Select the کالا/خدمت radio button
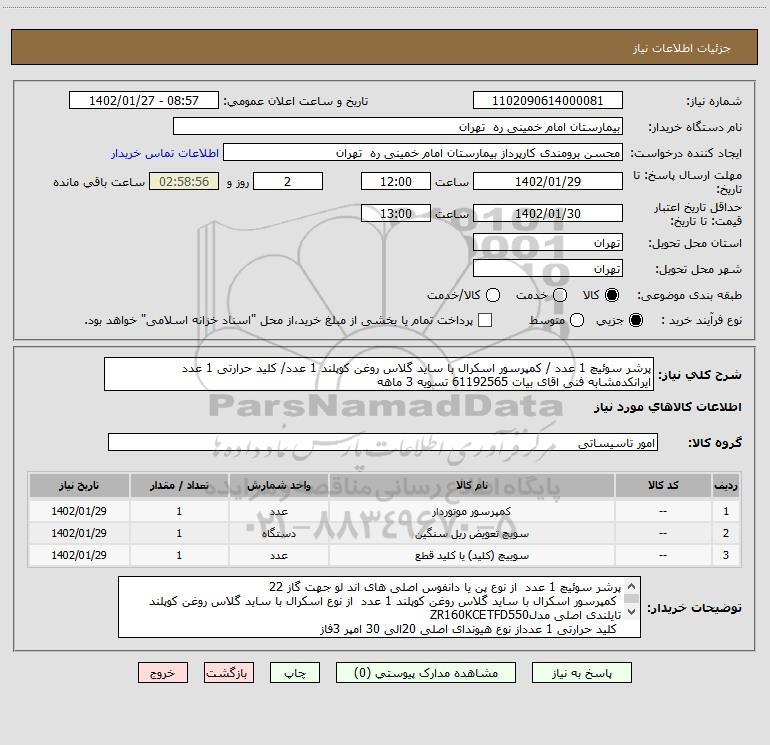 pos(493,295)
